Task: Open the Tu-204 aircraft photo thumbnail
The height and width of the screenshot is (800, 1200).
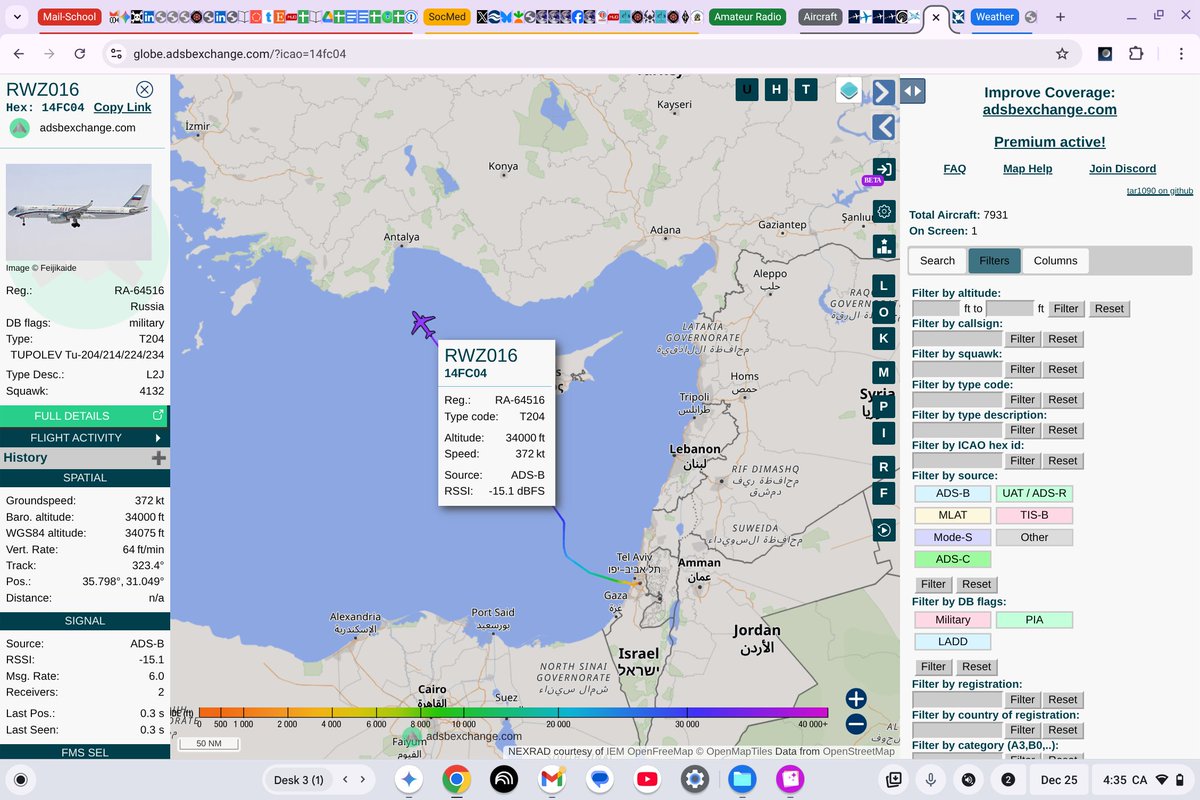Action: [79, 212]
